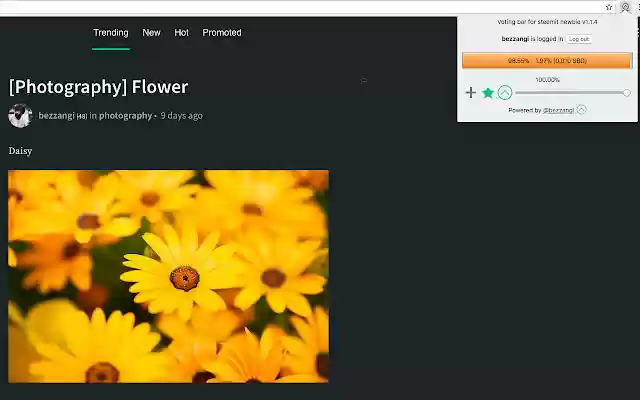The height and width of the screenshot is (400, 640).
Task: Open the photography category link
Action: pos(125,116)
